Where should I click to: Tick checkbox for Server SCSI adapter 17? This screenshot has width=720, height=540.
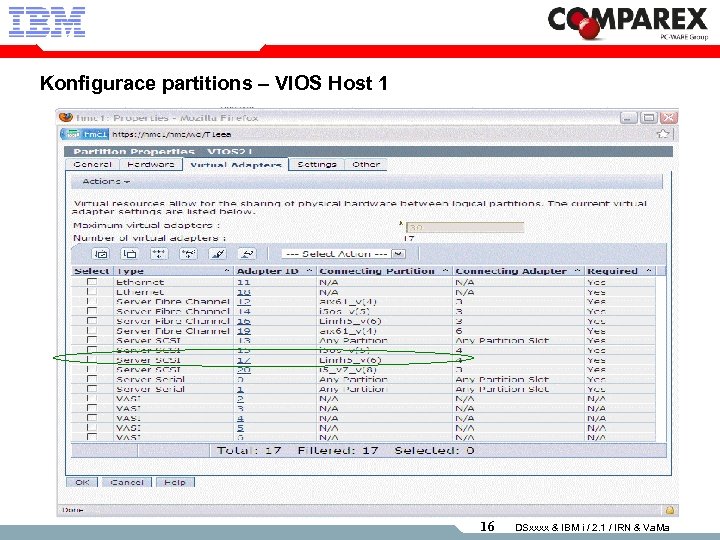tap(92, 360)
